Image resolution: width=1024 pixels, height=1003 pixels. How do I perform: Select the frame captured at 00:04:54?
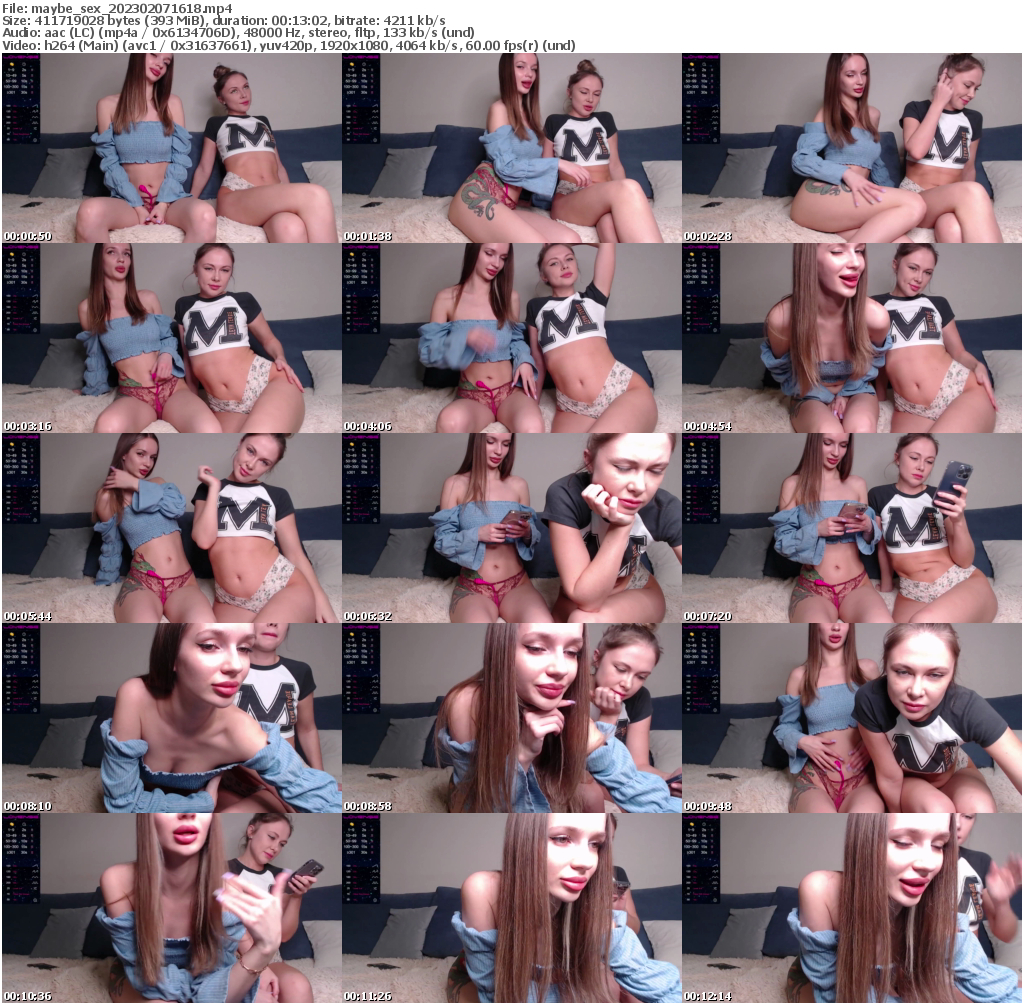(852, 338)
